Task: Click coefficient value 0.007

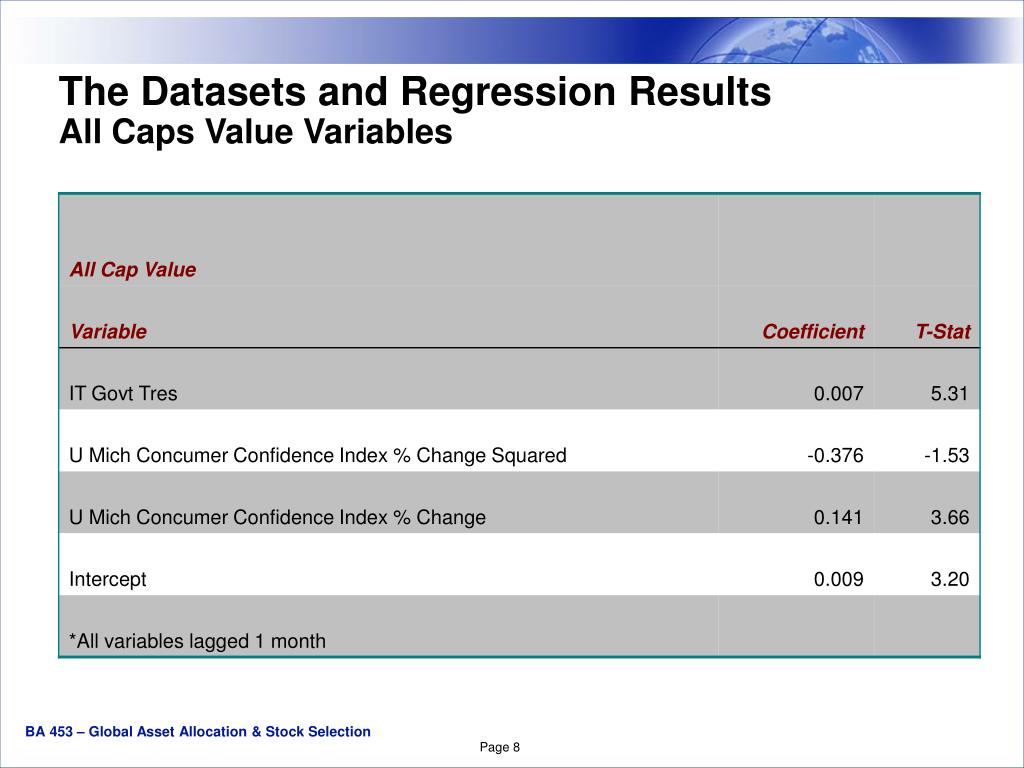Action: pos(839,393)
